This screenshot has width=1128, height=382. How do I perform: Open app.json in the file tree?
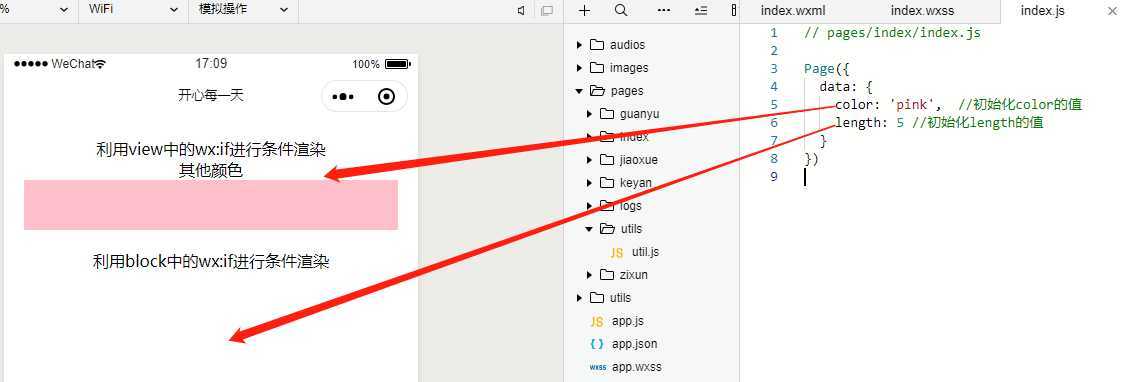634,344
